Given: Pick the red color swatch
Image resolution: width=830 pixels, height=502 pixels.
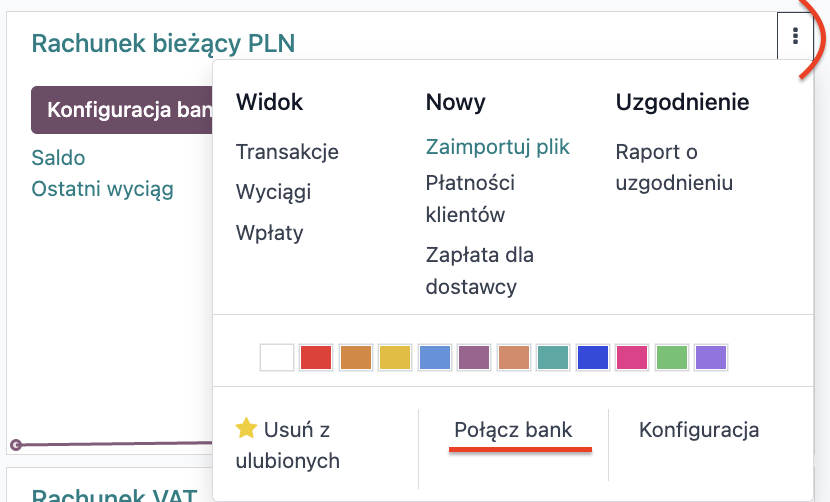Looking at the screenshot, I should tap(316, 357).
